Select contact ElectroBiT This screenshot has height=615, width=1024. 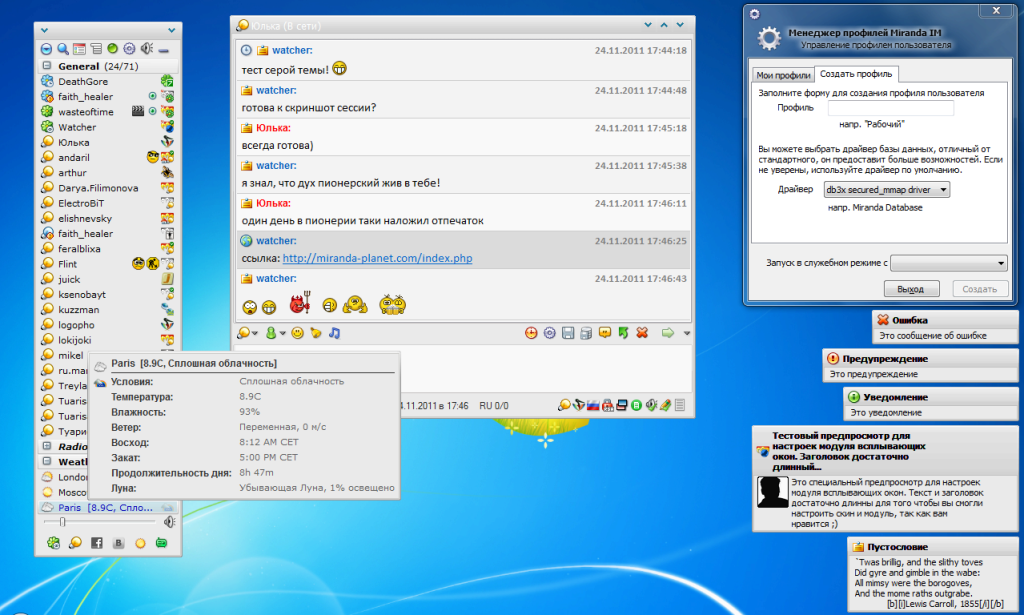pyautogui.click(x=107, y=203)
